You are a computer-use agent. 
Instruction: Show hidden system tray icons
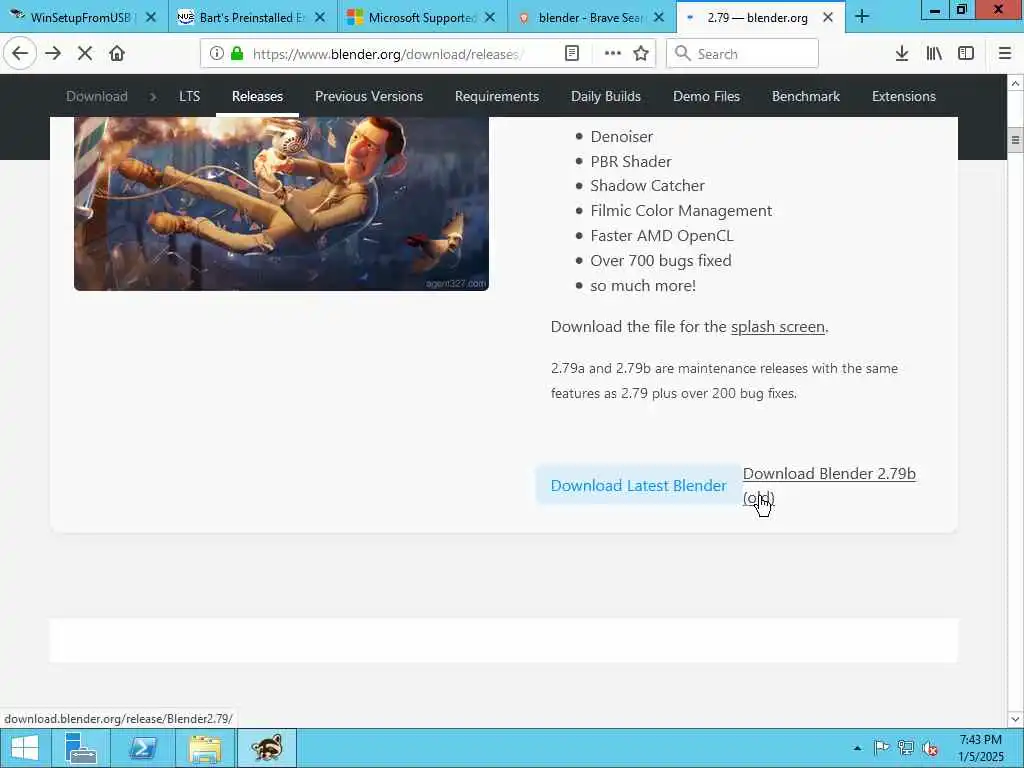coord(857,748)
